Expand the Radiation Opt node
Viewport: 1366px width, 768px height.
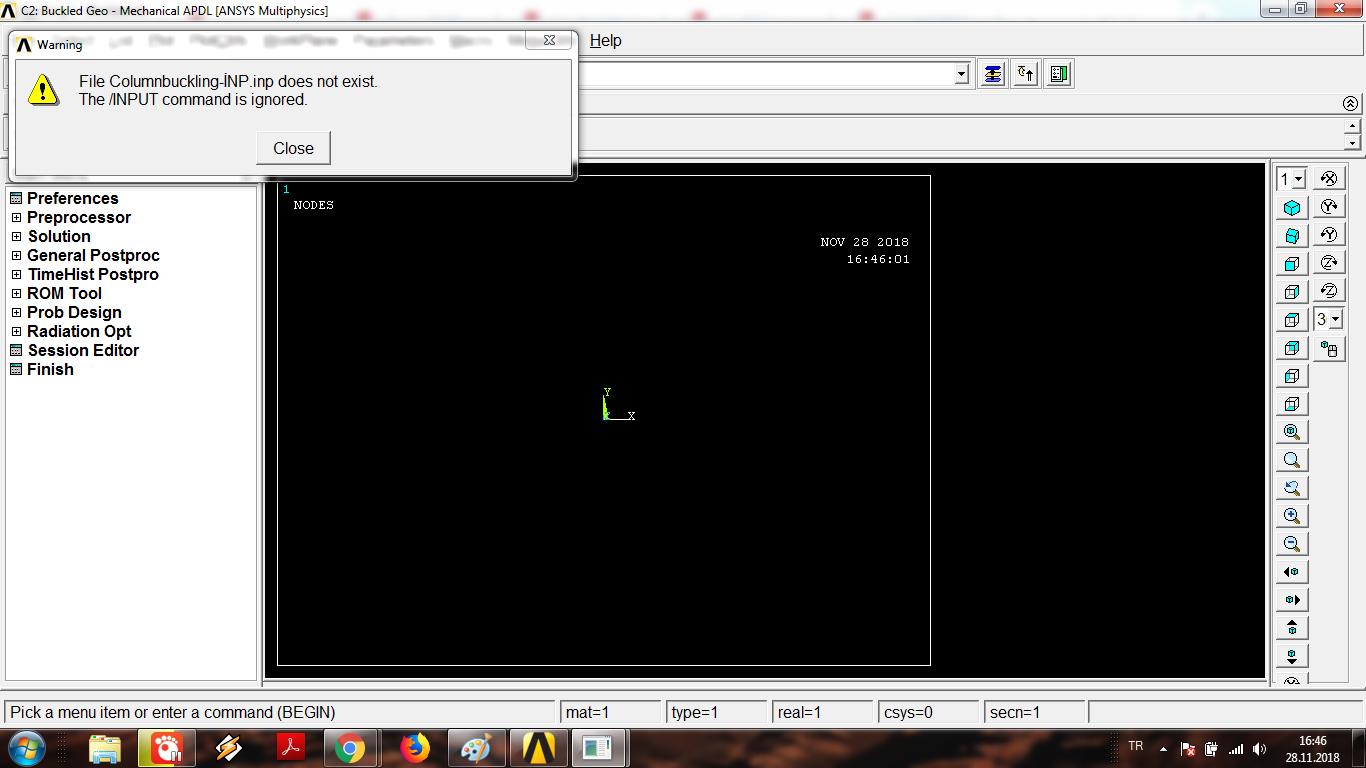click(16, 331)
